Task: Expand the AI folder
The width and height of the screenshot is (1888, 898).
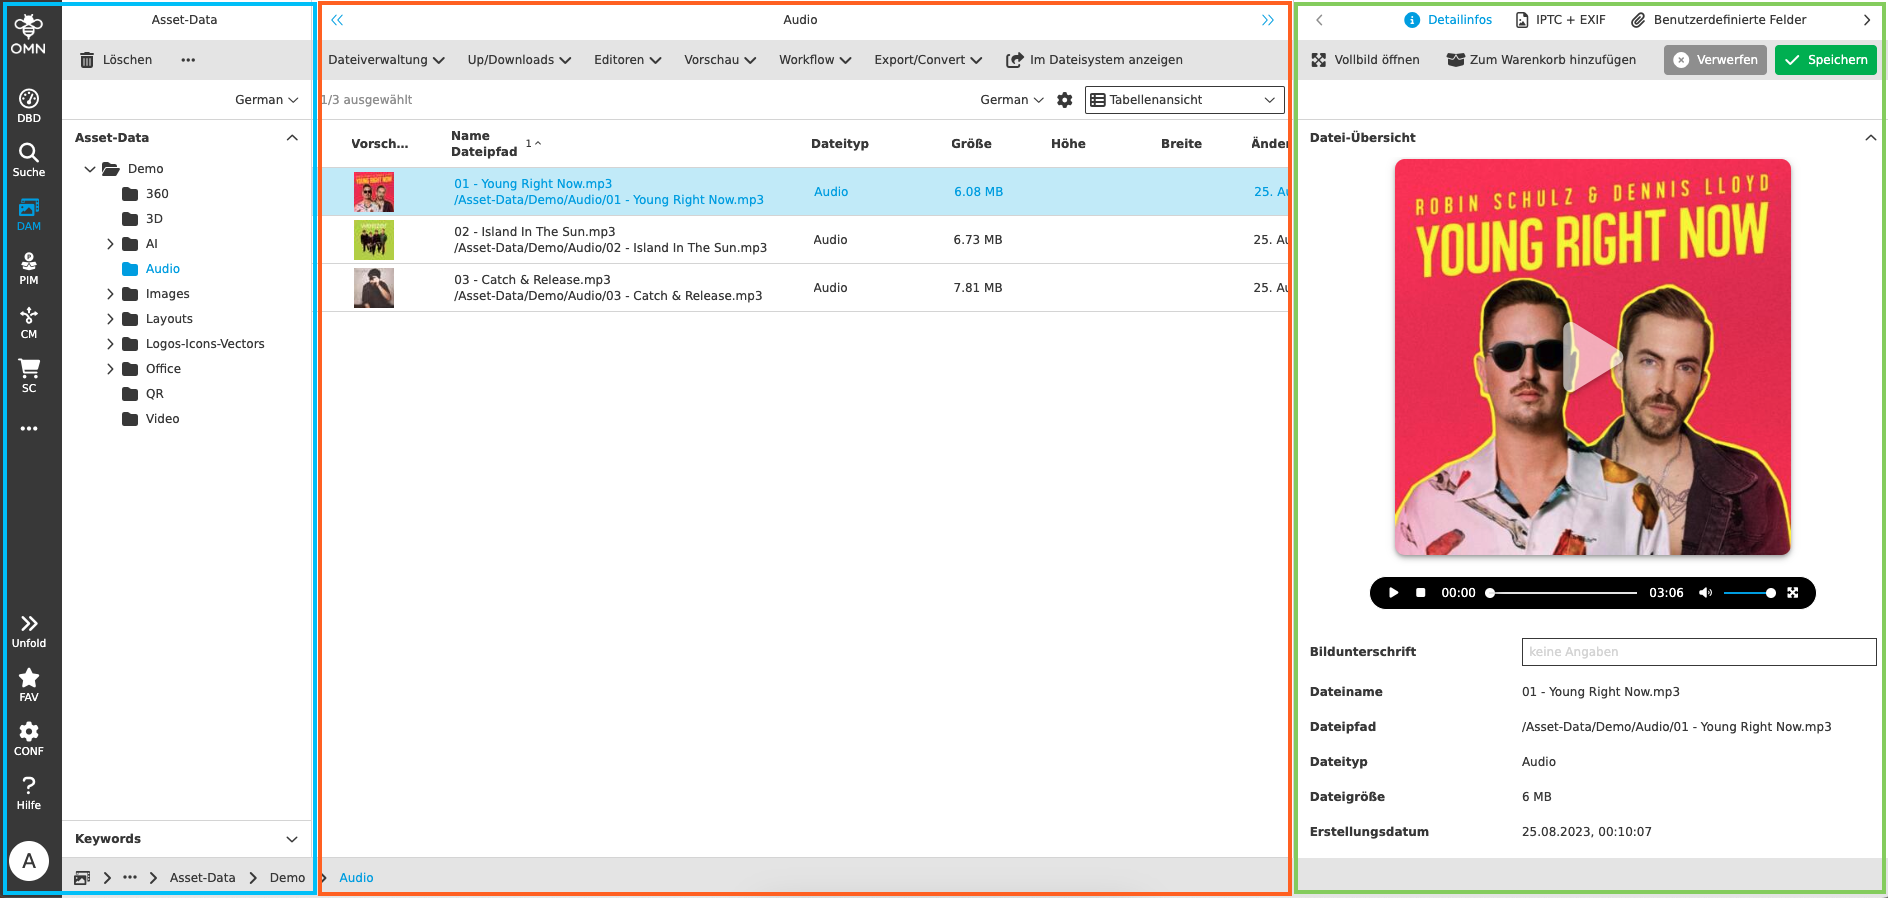Action: [x=110, y=244]
